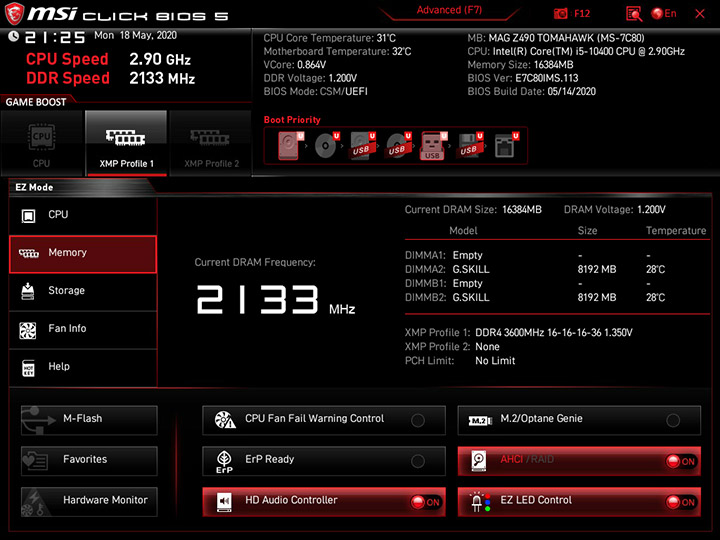The image size is (720, 540).
Task: Click the BIOS Ver E7C80IMS.113 text
Action: click(x=523, y=78)
